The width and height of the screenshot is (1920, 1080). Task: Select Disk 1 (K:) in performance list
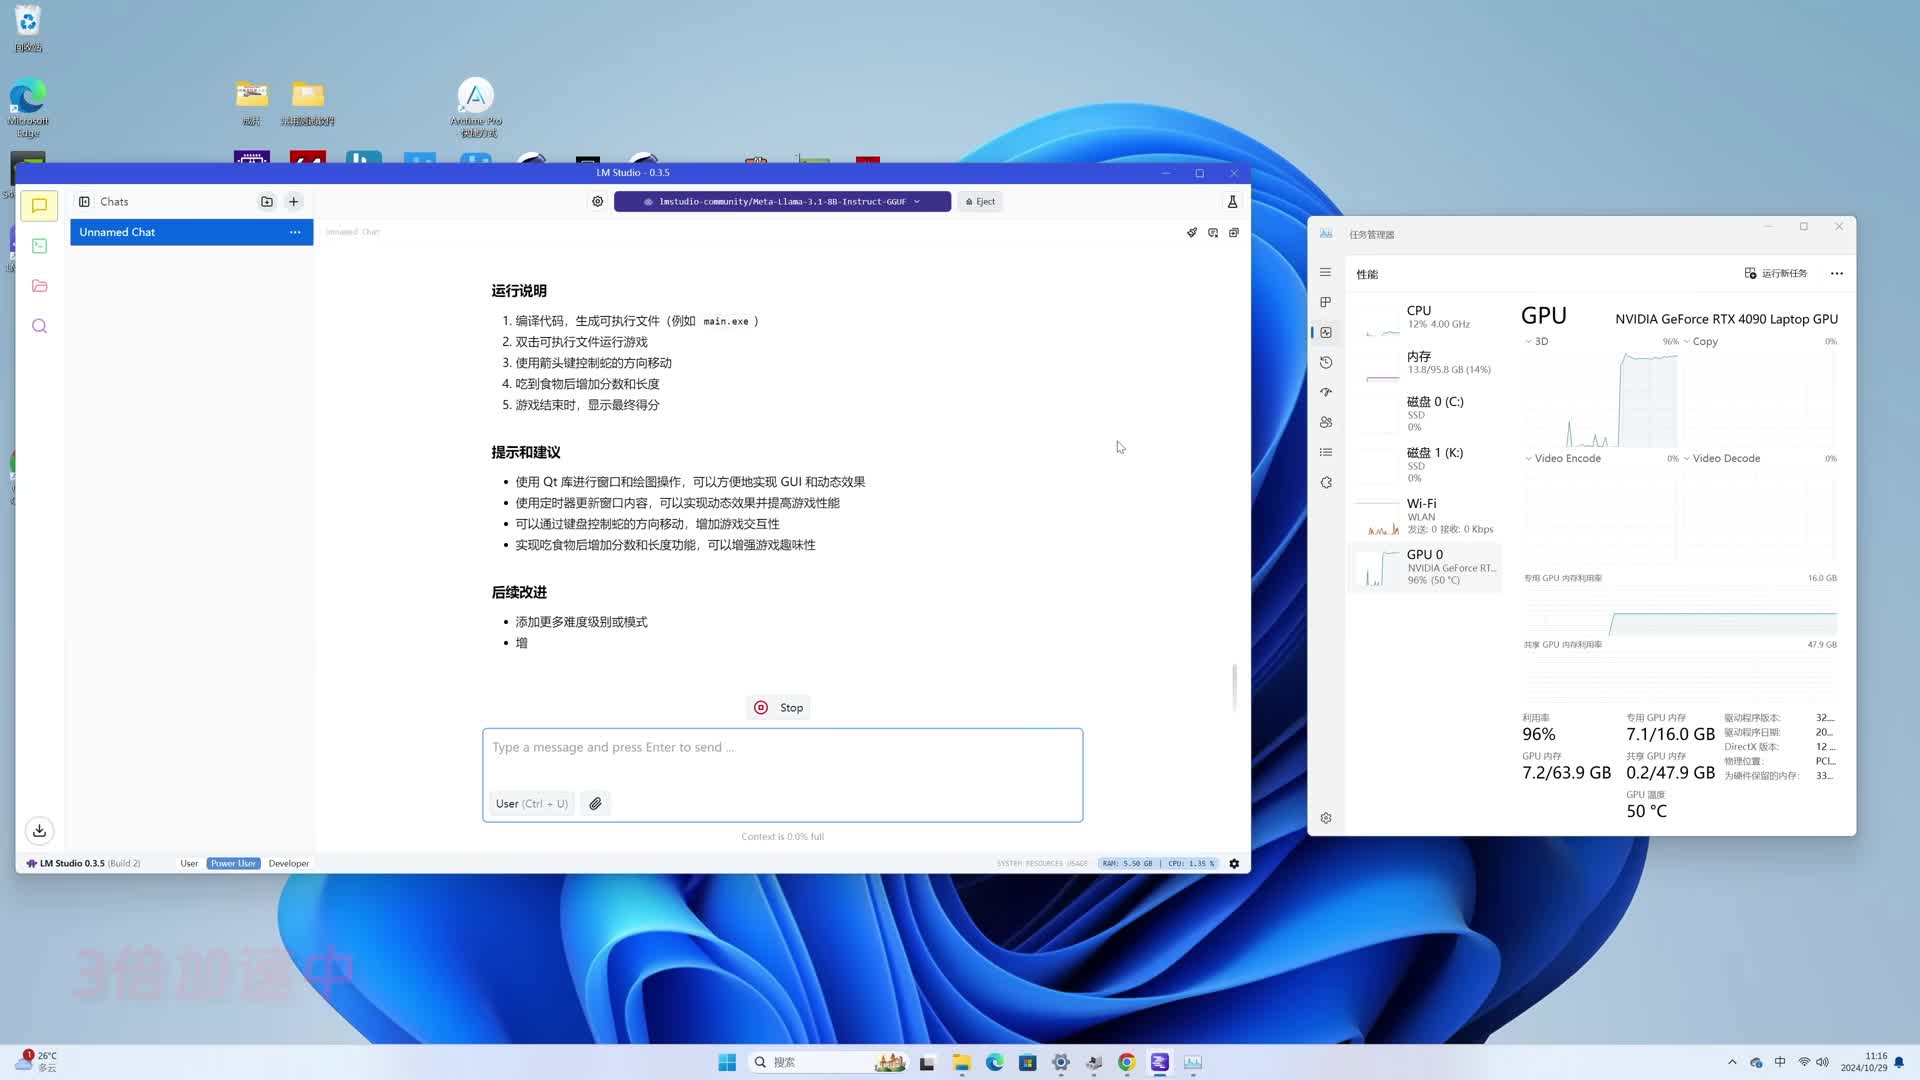click(x=1425, y=464)
